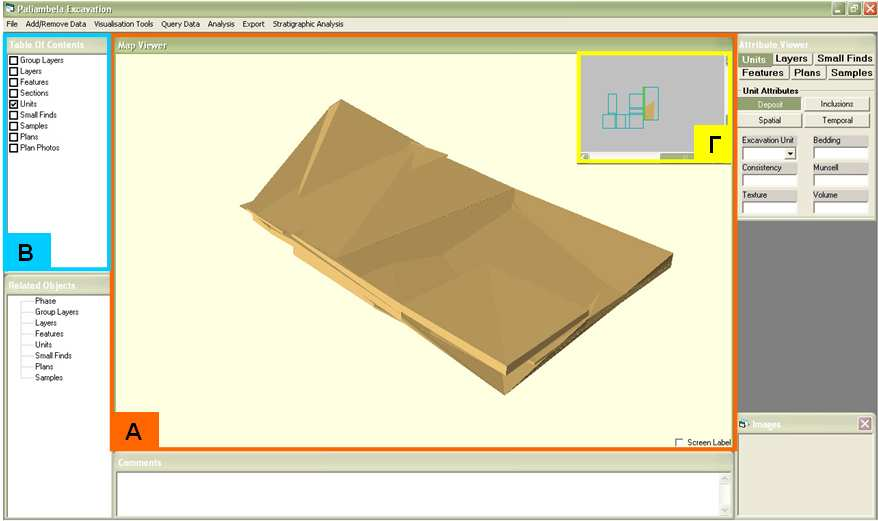Open the Analysis menu
Screen dimensions: 878x521
(x=221, y=24)
